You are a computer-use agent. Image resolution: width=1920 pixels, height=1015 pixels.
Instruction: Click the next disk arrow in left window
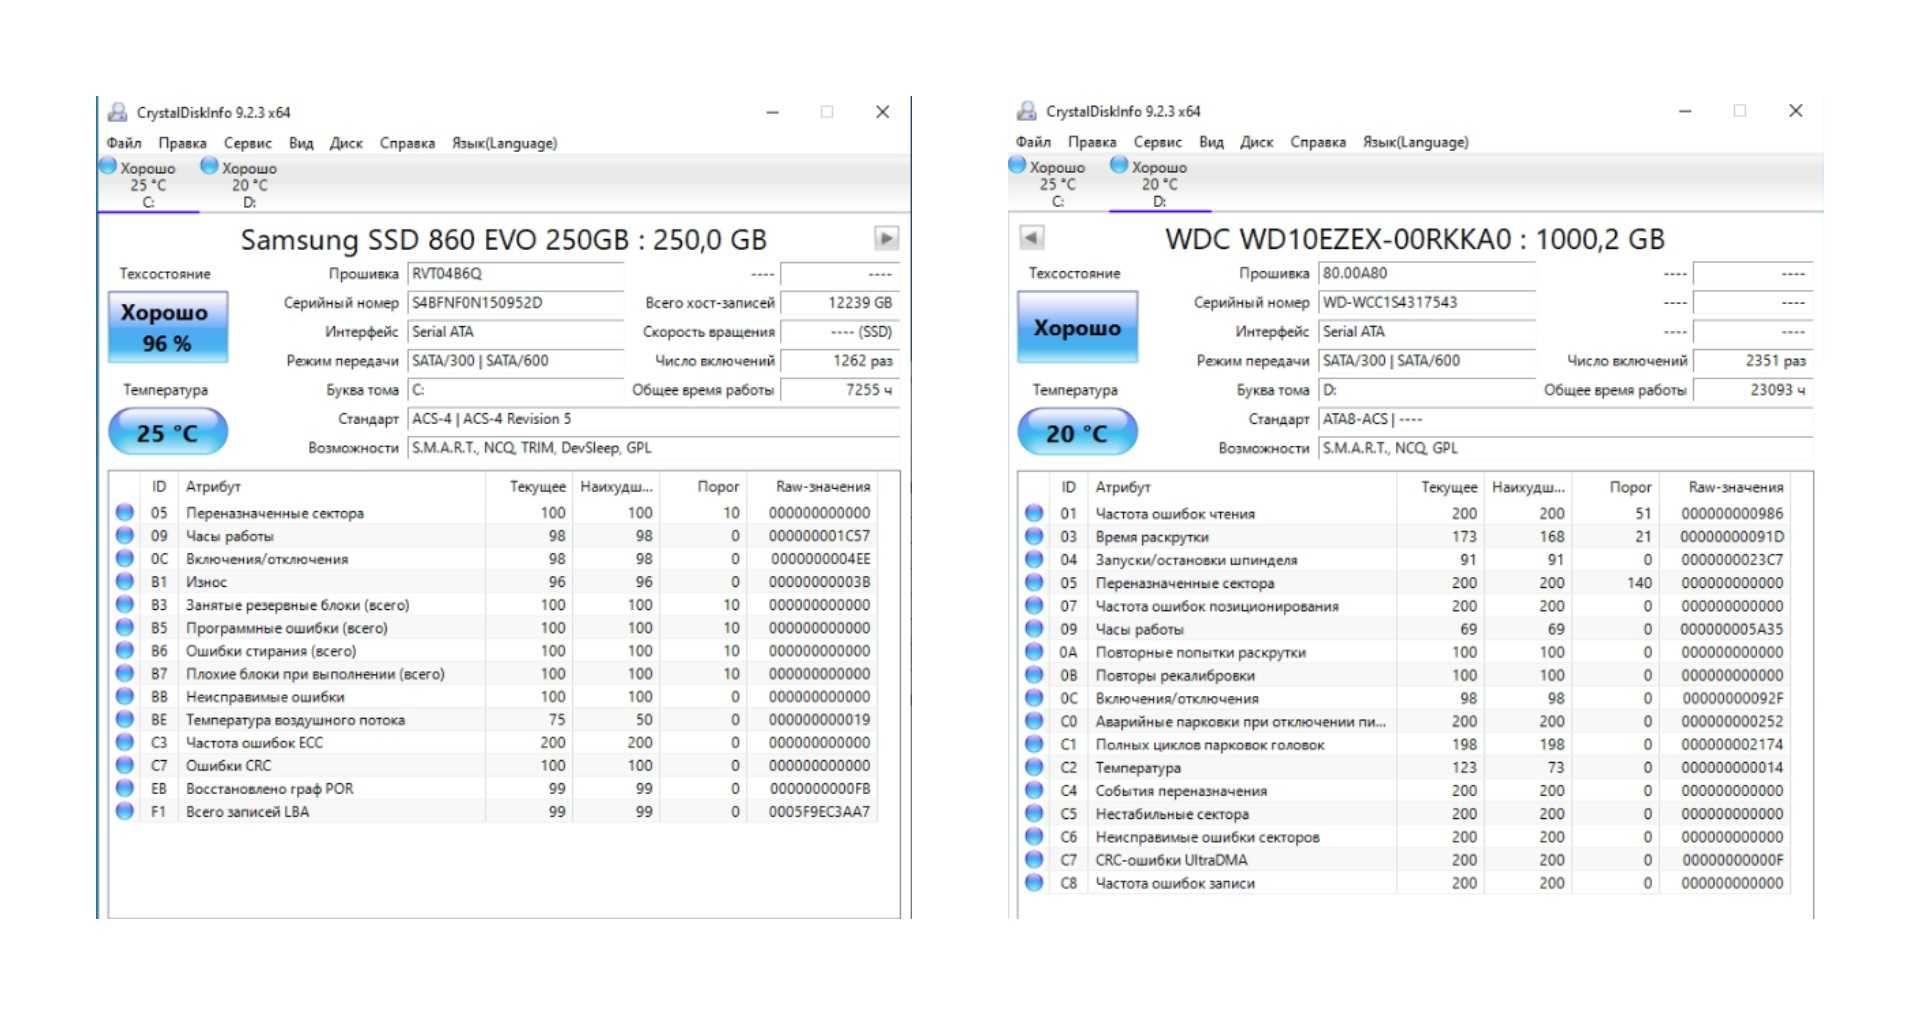tap(885, 239)
